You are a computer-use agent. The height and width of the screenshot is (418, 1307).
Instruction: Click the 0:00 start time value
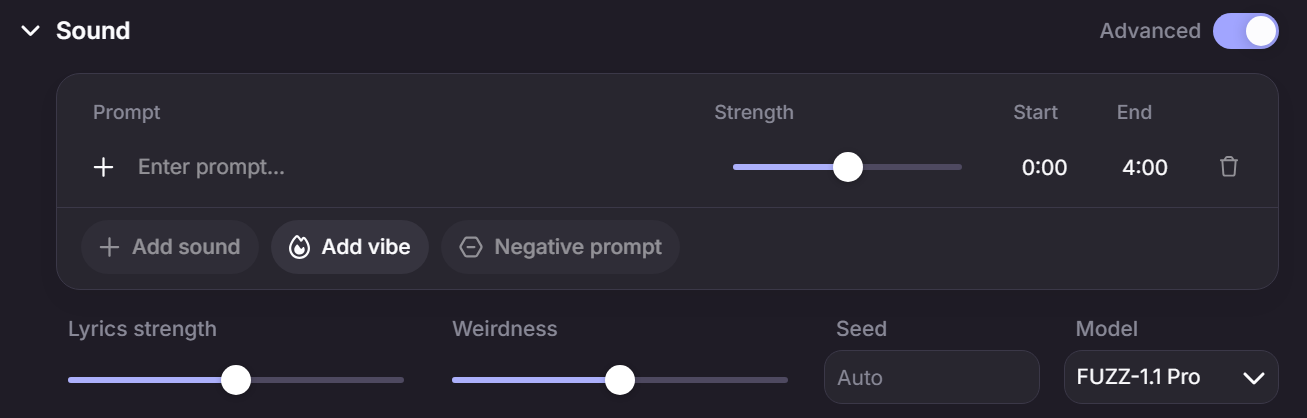(x=1044, y=168)
